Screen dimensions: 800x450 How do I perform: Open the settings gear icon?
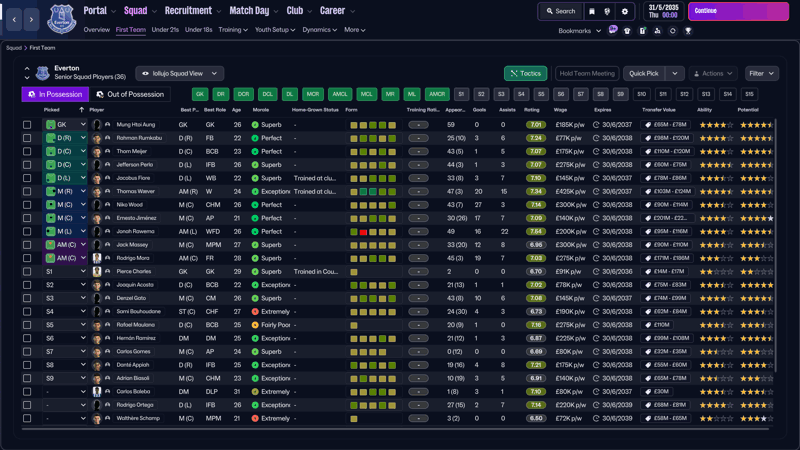(624, 11)
